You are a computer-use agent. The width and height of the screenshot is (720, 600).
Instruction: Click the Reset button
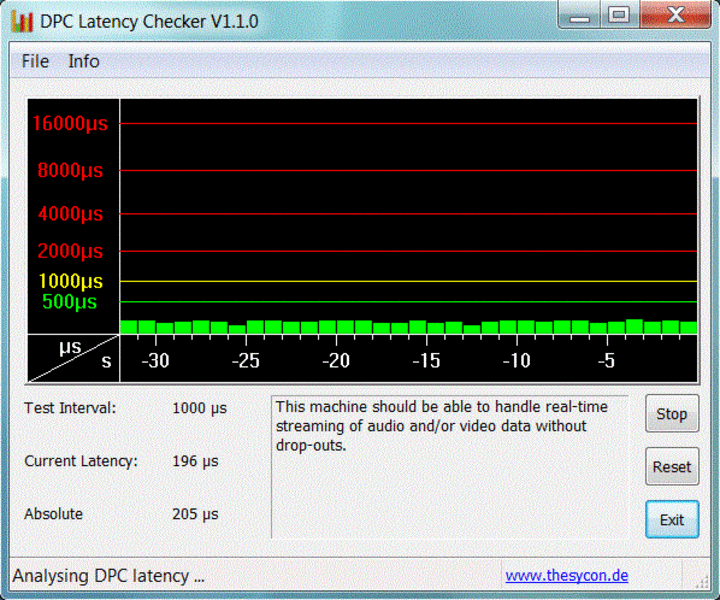pos(672,467)
